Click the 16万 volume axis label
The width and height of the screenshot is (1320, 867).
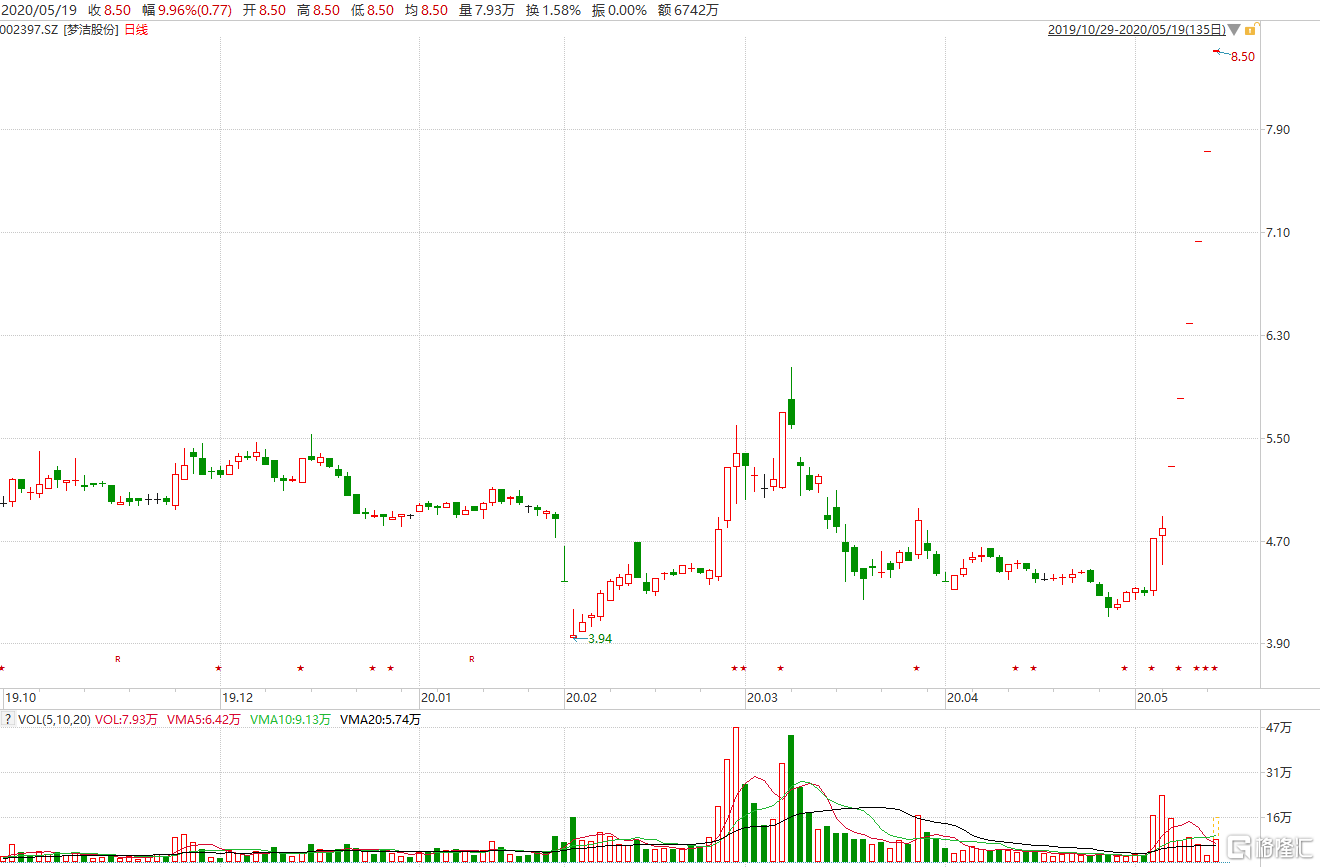click(1279, 817)
